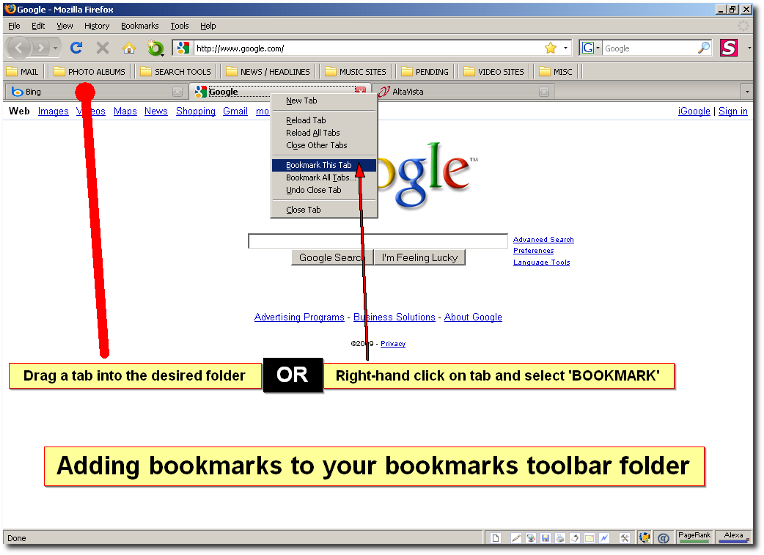The width and height of the screenshot is (764, 555).
Task: Click the Google search box in the toolbar
Action: (x=649, y=48)
